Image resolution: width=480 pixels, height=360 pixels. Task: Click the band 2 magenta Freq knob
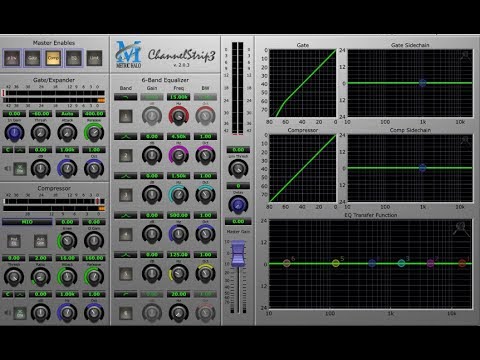(x=179, y=156)
